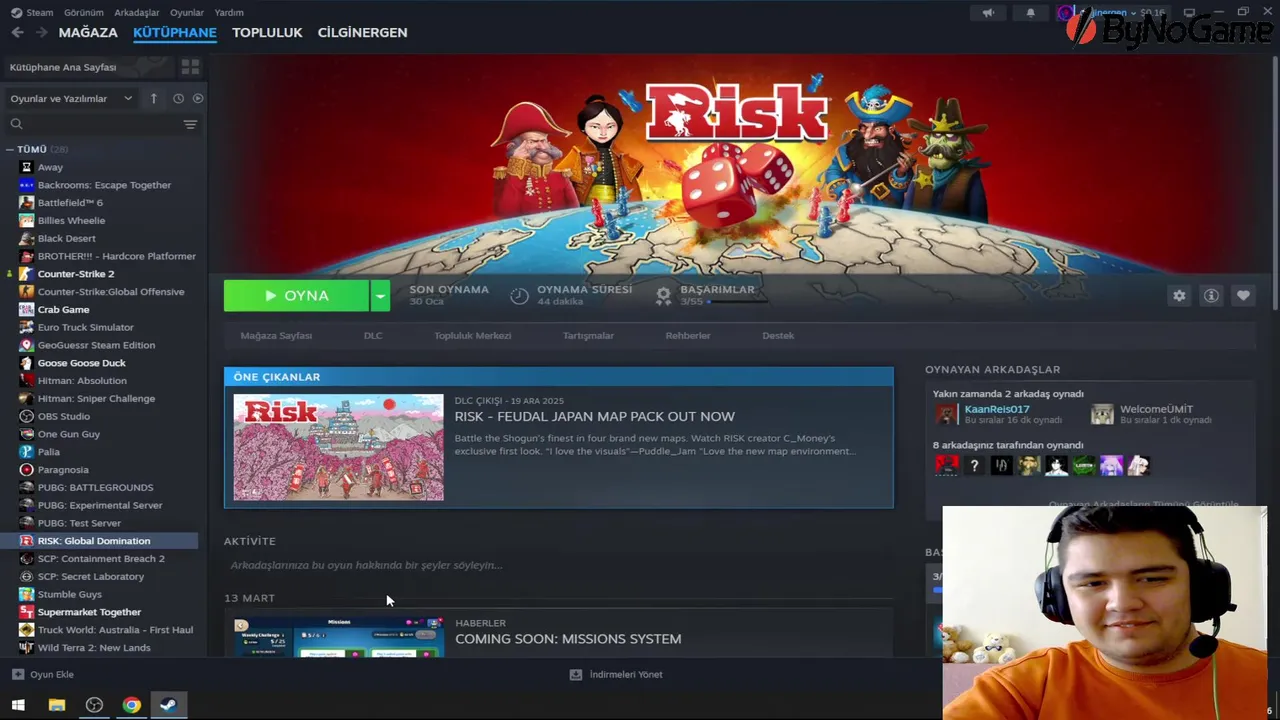Select Goose Goose Duck in library
This screenshot has width=1280, height=720.
click(82, 363)
